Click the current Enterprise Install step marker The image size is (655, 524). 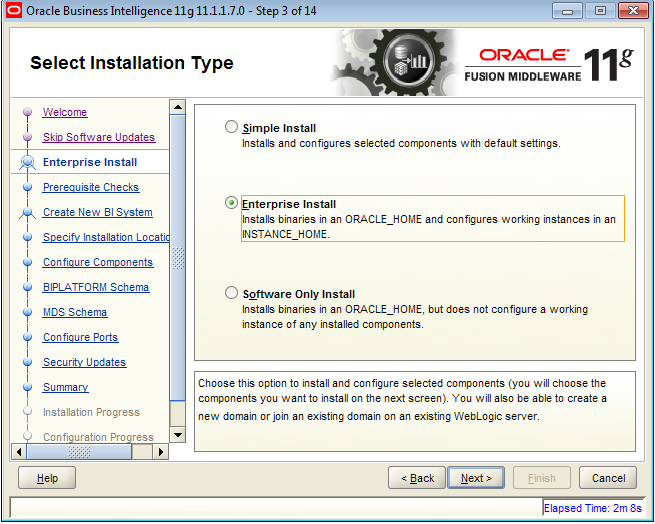click(x=28, y=162)
